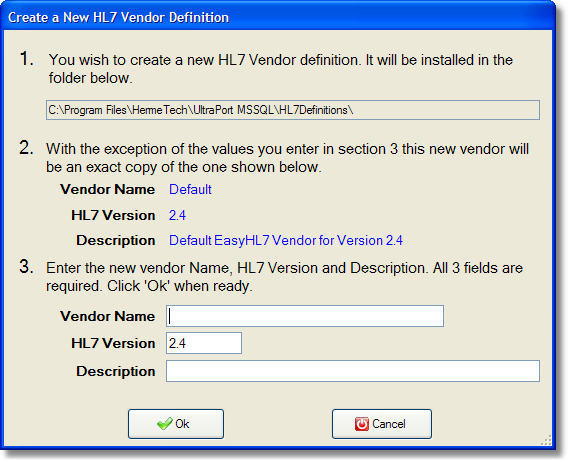568x462 pixels.
Task: Click the section 3 HL7 Version label
Action: (x=113, y=343)
